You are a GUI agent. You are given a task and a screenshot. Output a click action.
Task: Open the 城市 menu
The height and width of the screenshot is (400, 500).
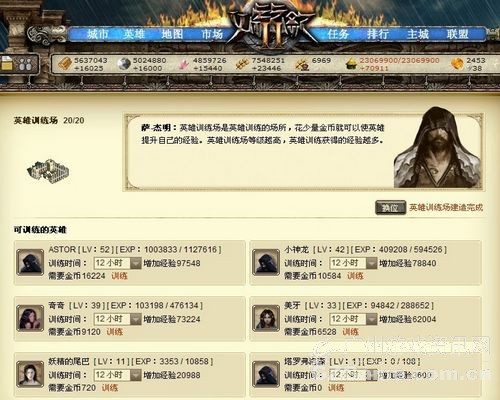pos(98,34)
